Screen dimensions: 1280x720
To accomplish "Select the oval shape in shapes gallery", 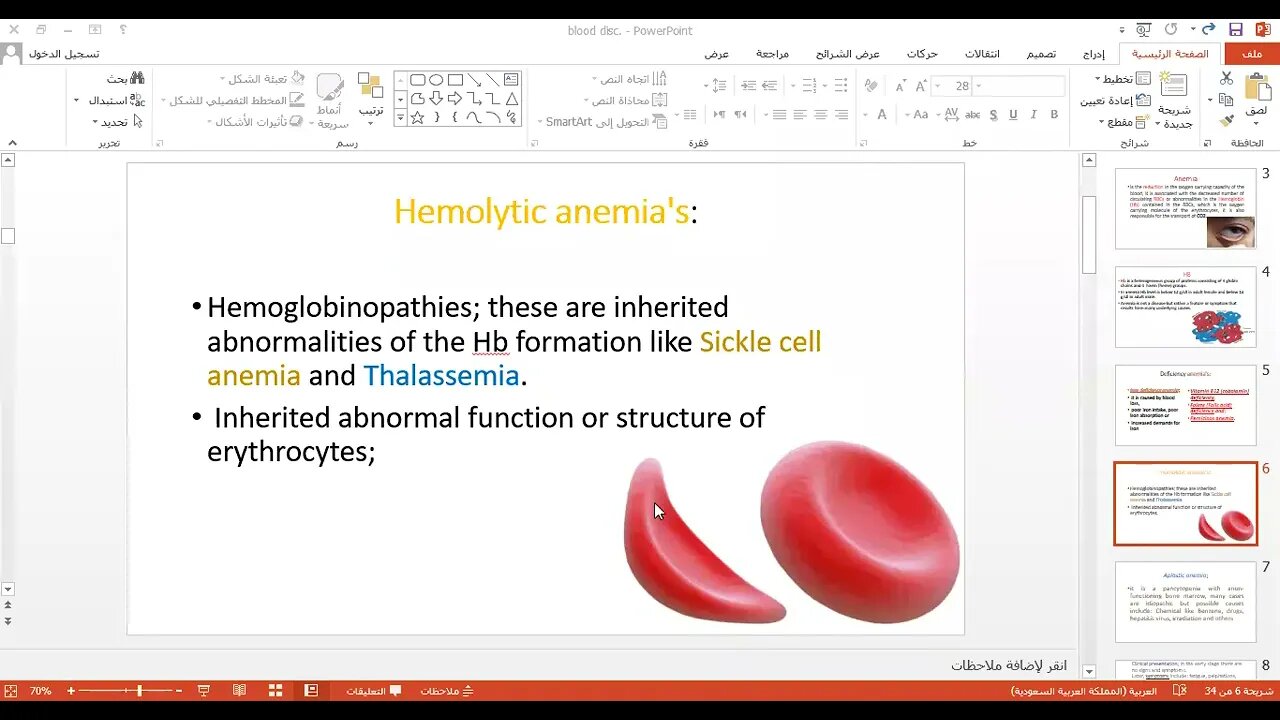I will coord(436,80).
